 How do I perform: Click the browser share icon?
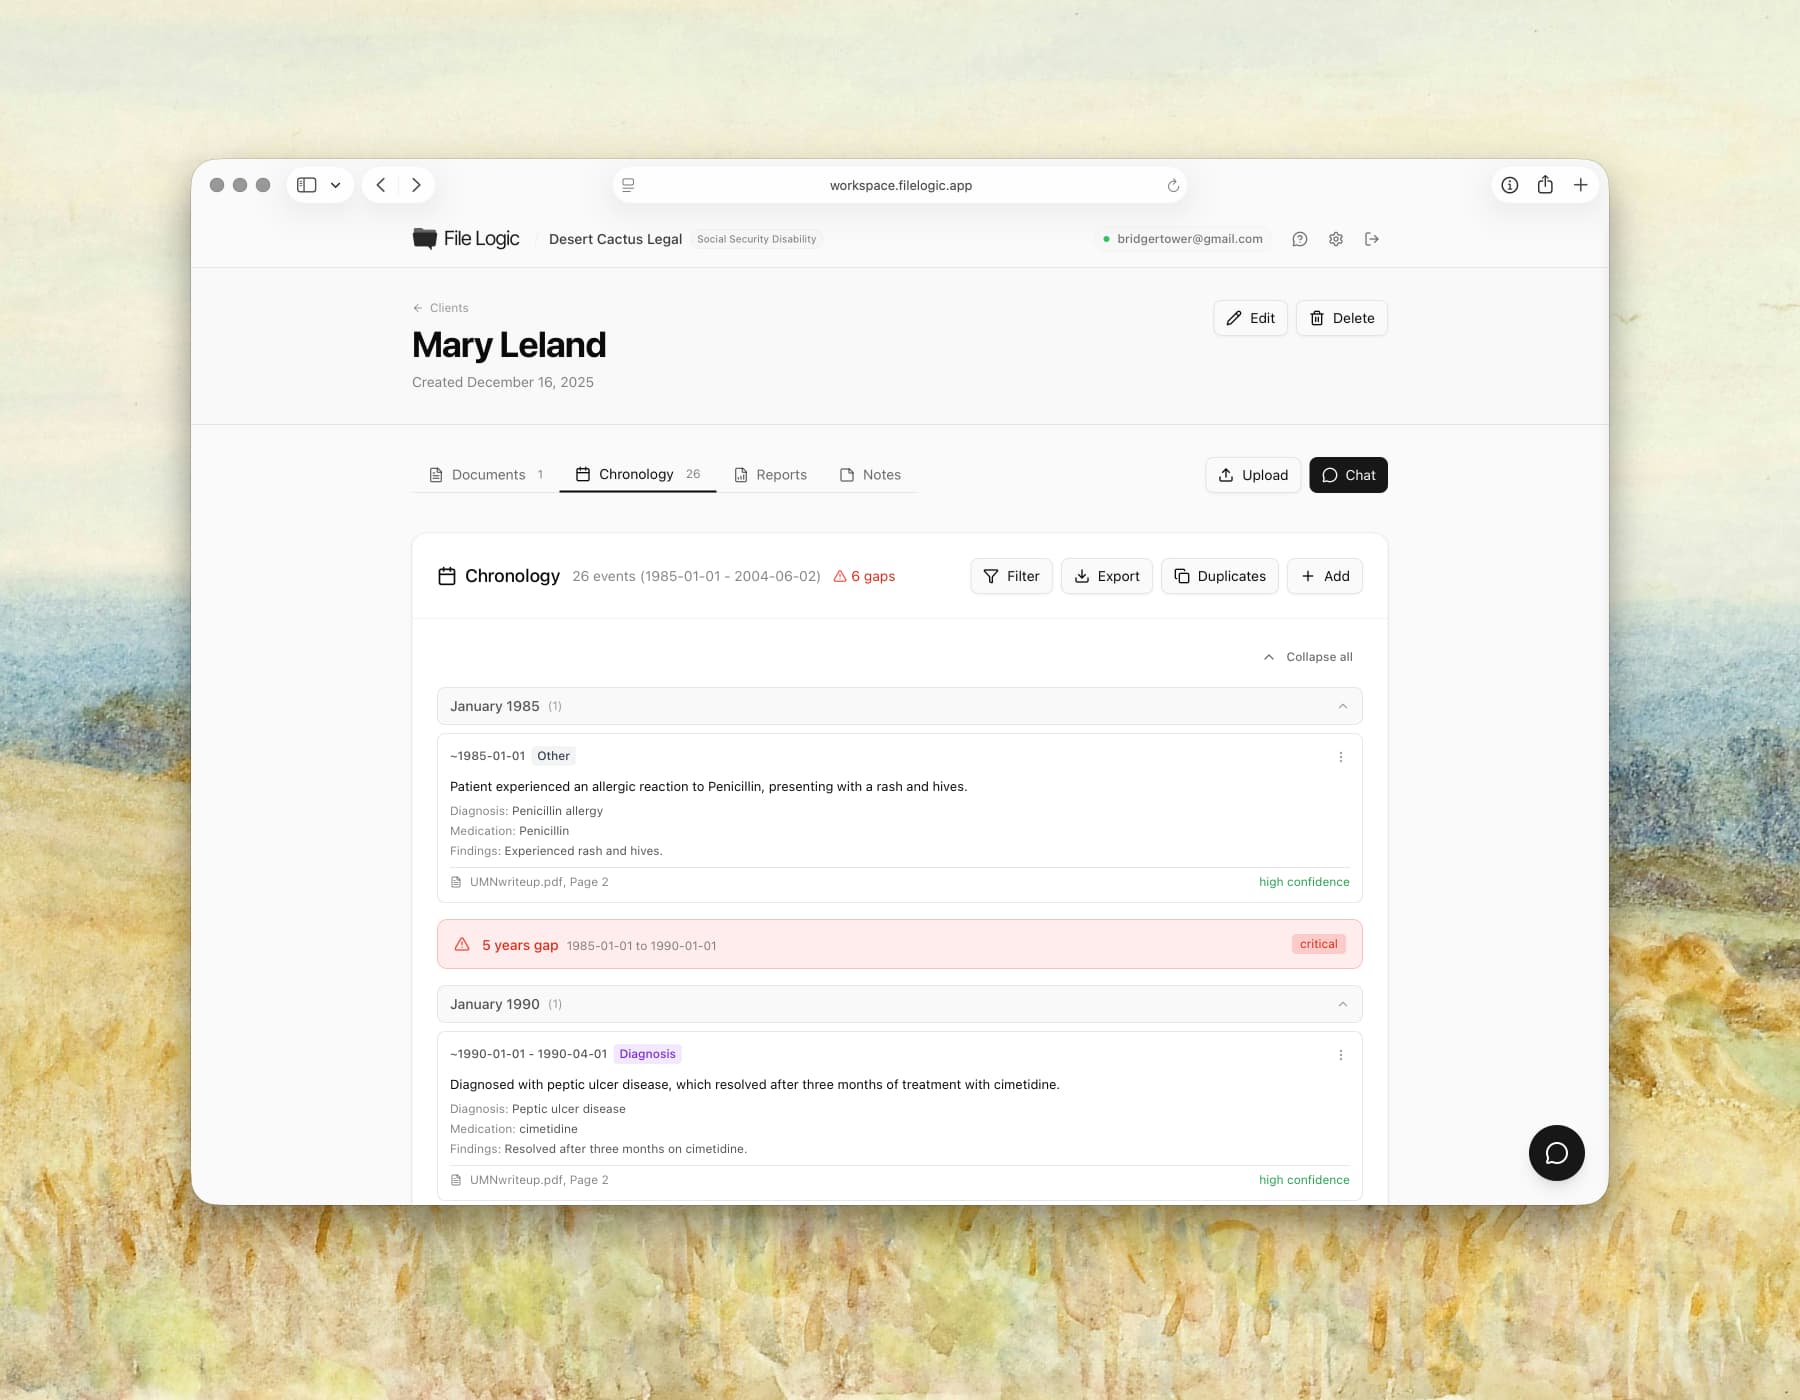[1545, 185]
